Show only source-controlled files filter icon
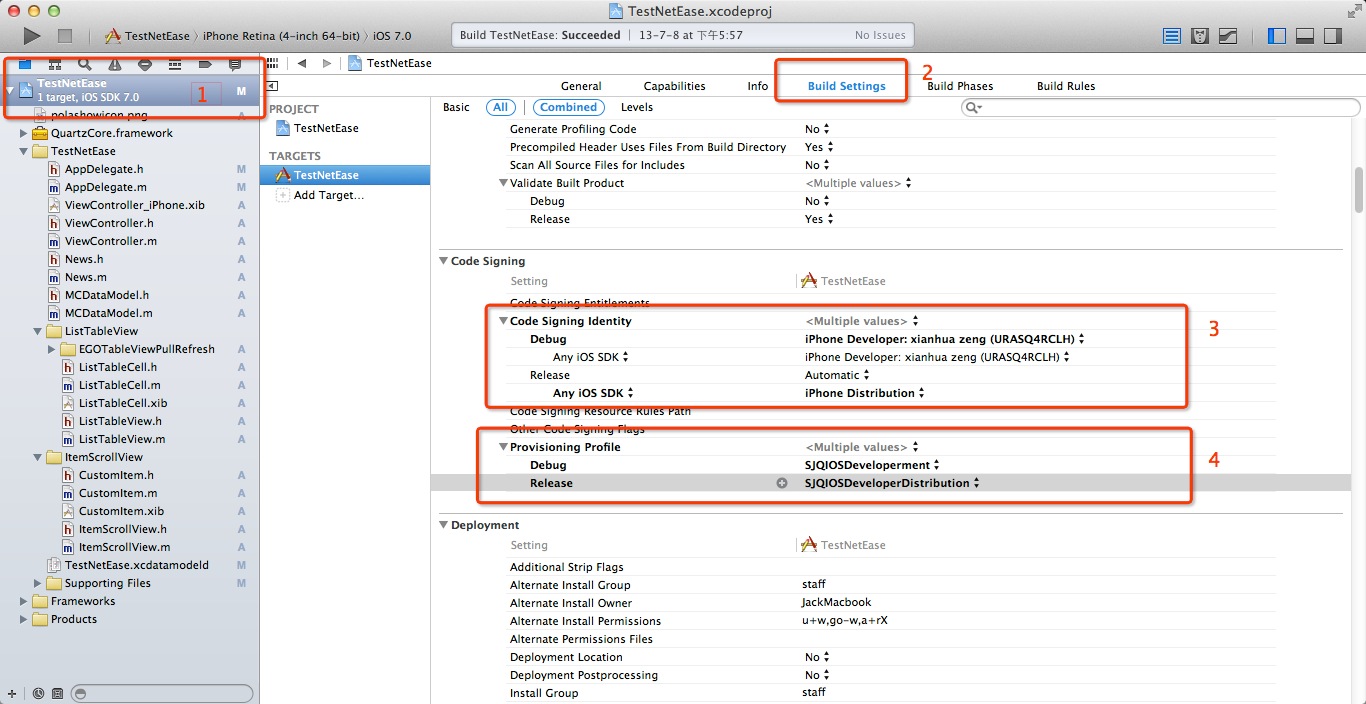Image resolution: width=1366 pixels, height=704 pixels. tap(57, 693)
